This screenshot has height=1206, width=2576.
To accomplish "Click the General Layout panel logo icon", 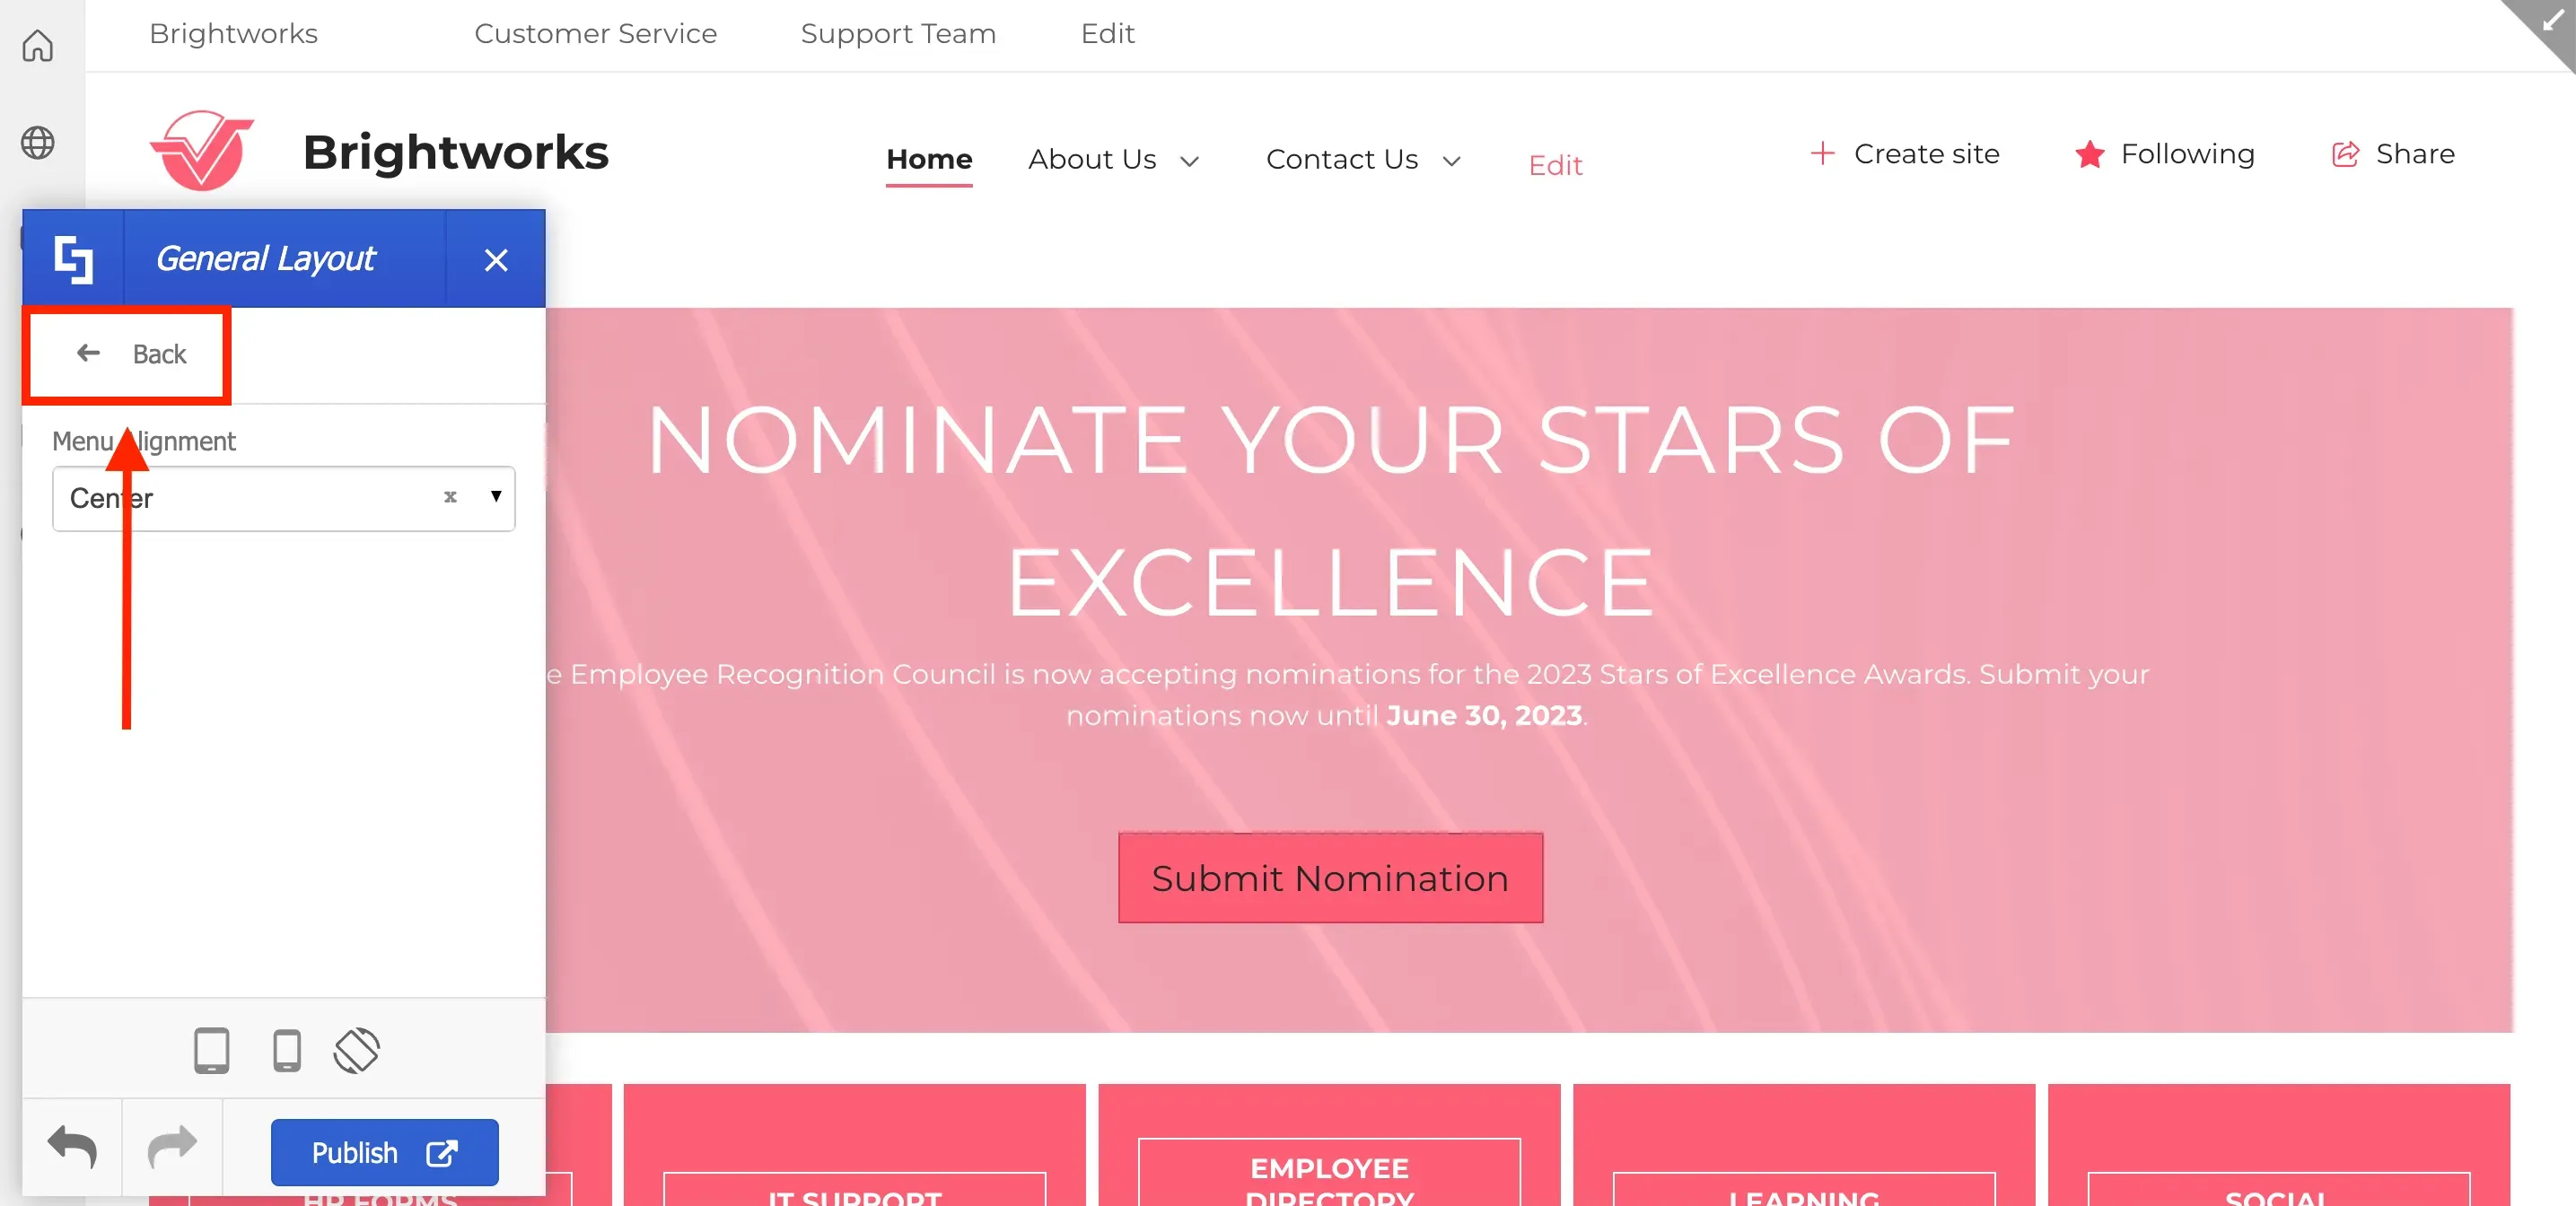I will [73, 259].
